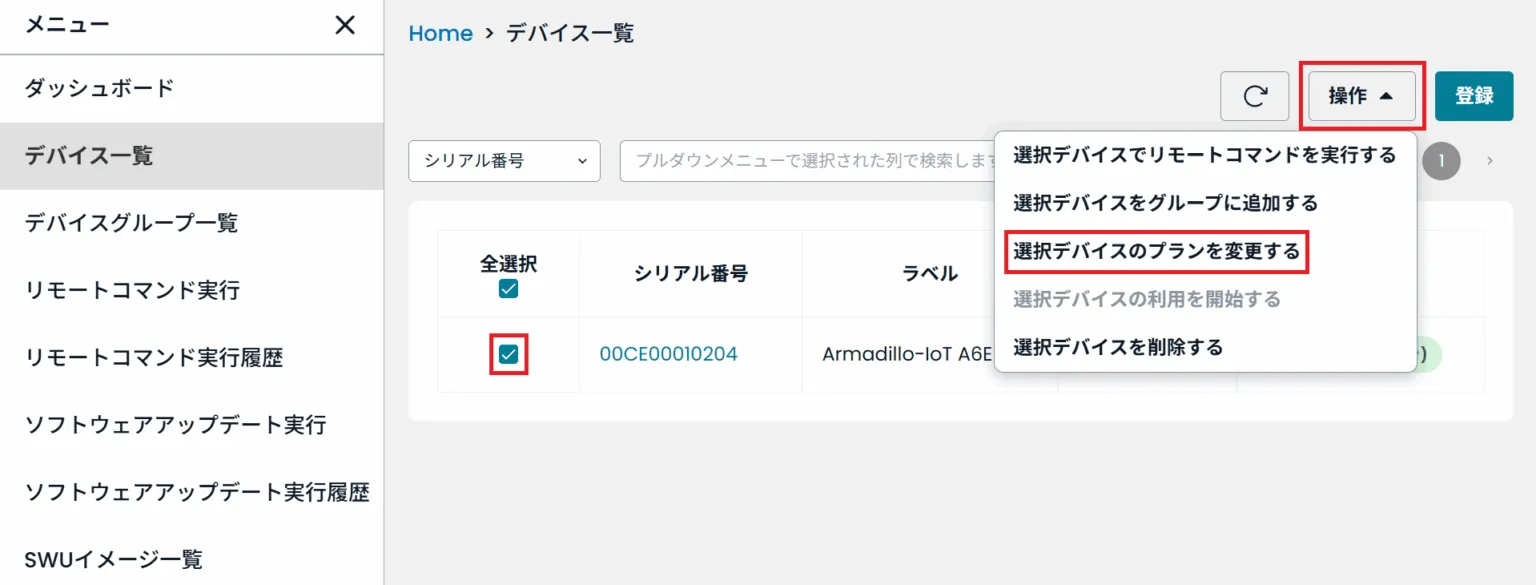
Task: Choose 選択デバイスでリモートコマンドを実行する option
Action: 1202,155
